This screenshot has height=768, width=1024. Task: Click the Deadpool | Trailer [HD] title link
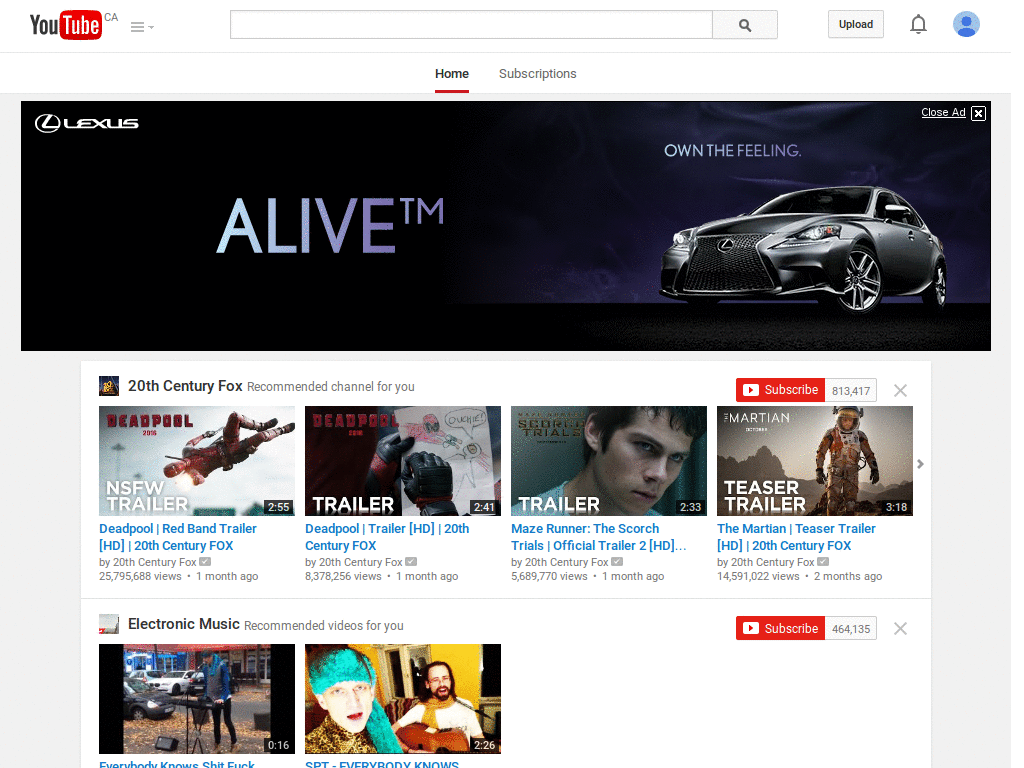(387, 537)
